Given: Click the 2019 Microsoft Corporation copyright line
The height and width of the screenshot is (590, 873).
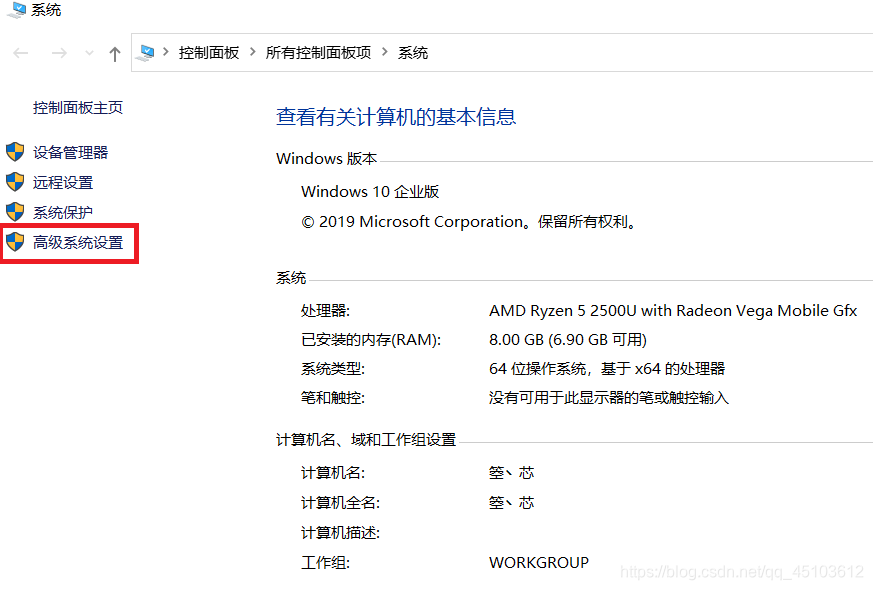Looking at the screenshot, I should click(469, 222).
